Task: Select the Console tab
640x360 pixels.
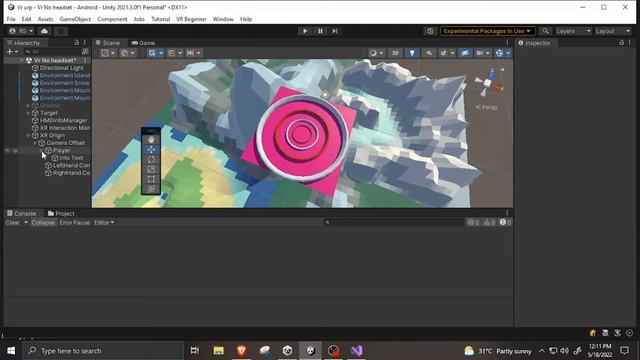Action: [22, 213]
